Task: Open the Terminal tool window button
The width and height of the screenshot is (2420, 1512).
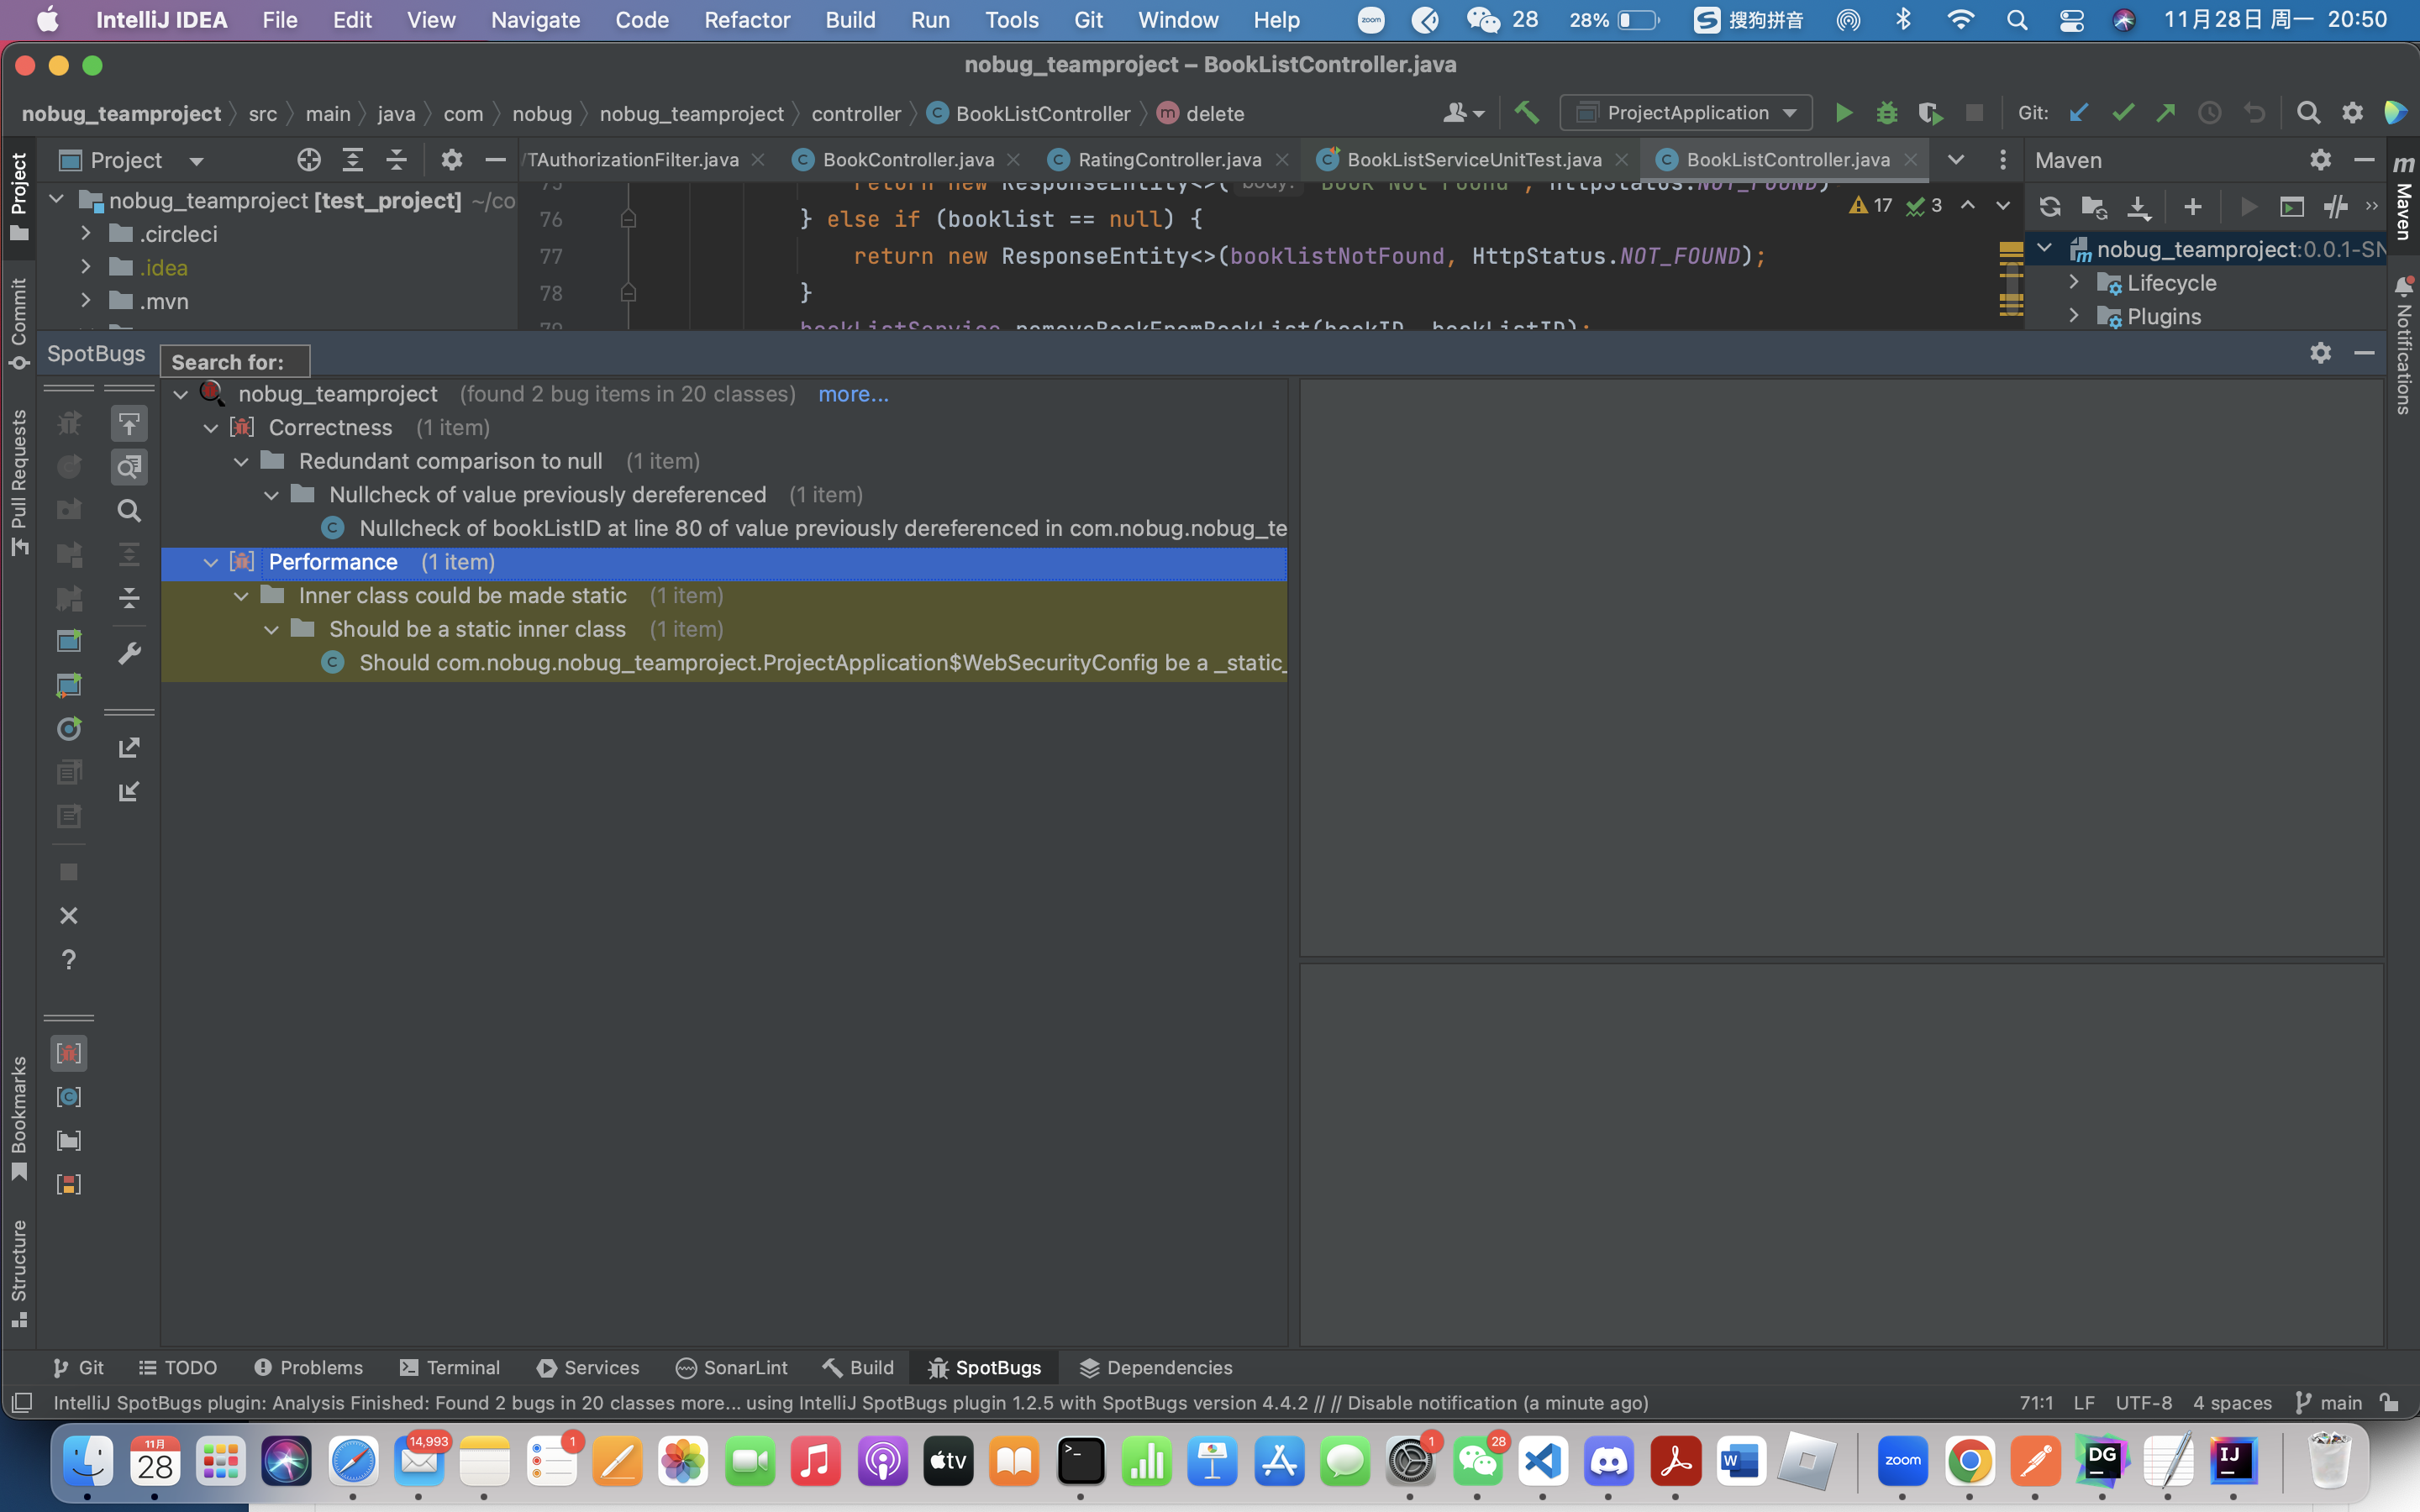Action: 450,1367
